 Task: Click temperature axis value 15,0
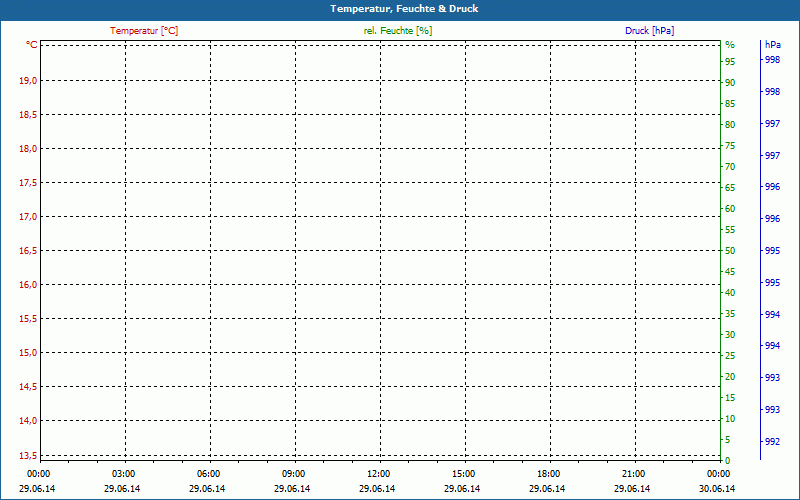[28, 353]
